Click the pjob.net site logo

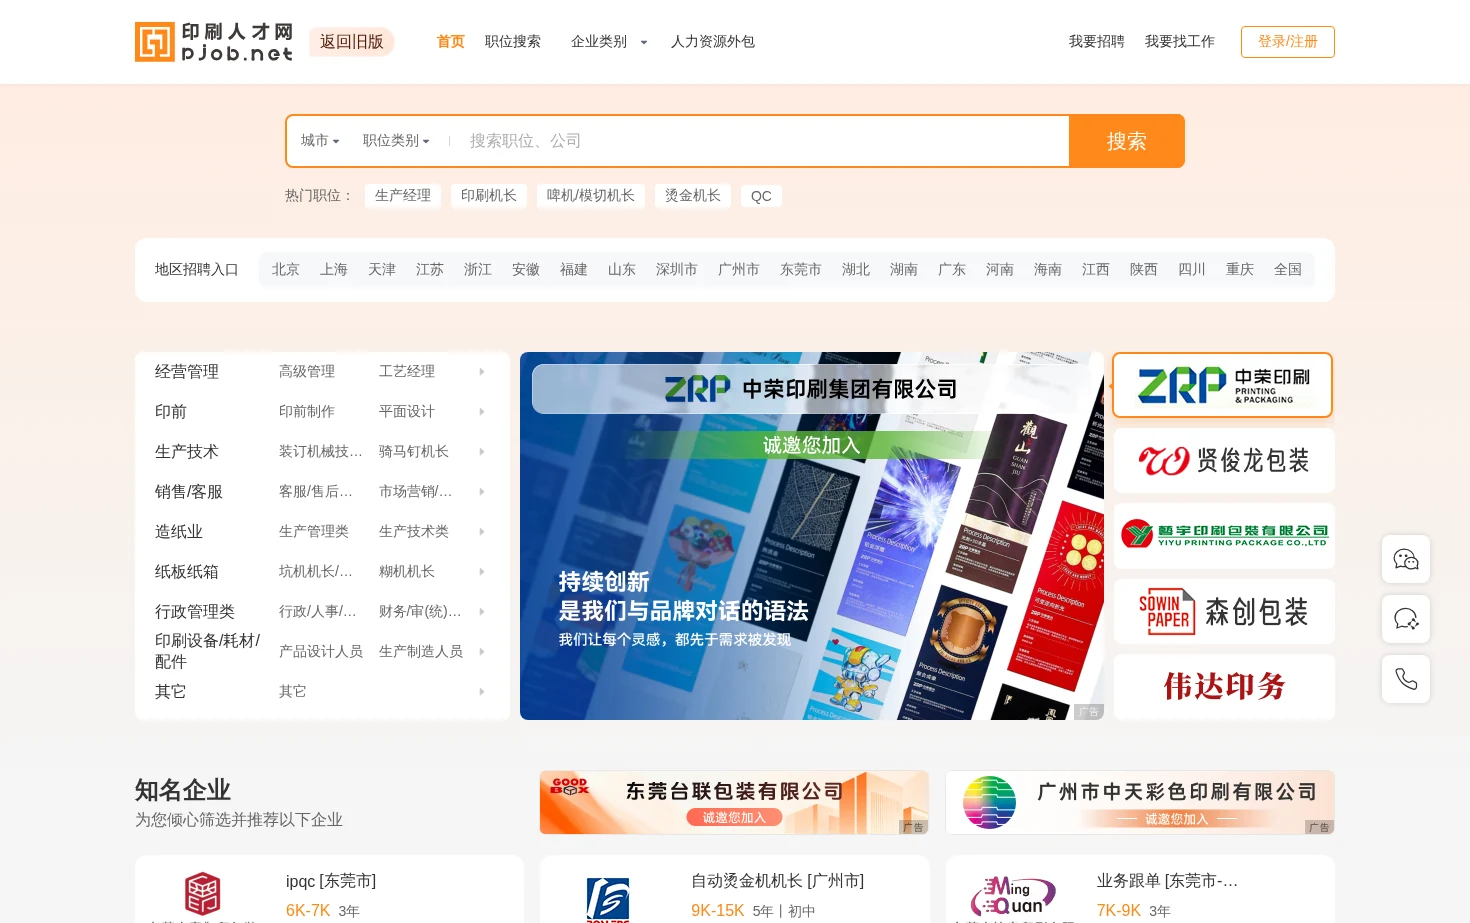click(214, 42)
